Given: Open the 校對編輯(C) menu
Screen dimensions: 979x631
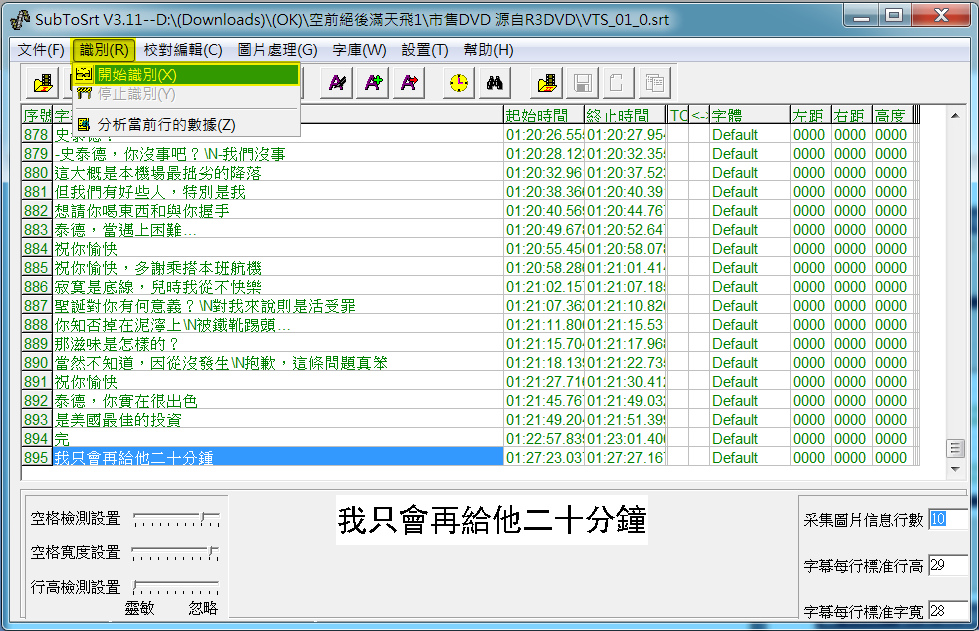Looking at the screenshot, I should click(x=183, y=50).
